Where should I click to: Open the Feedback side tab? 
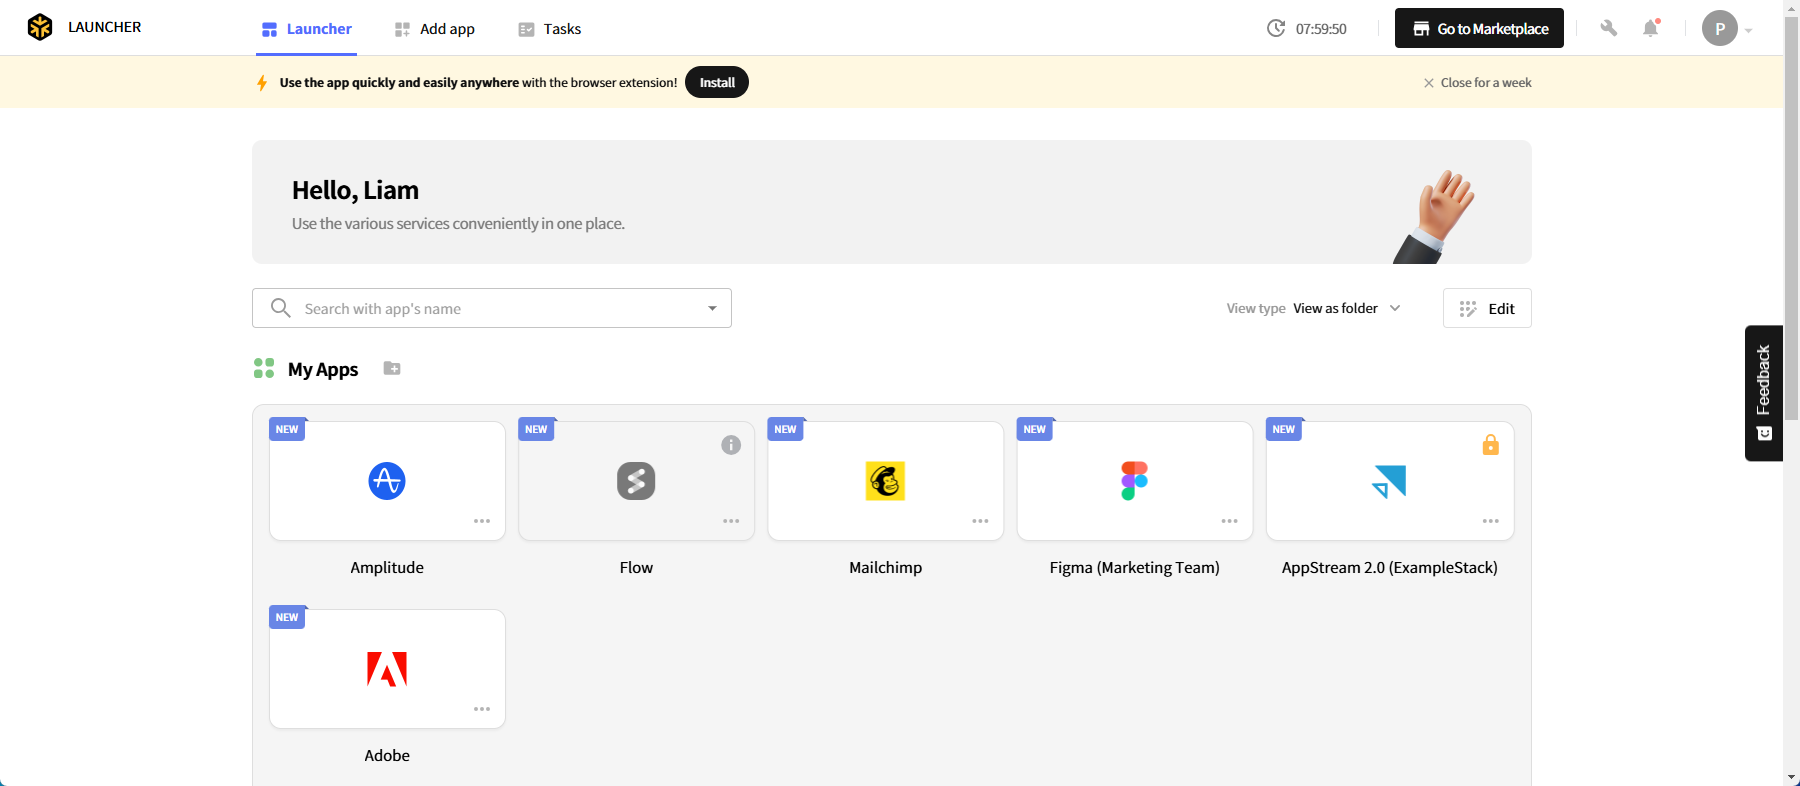tap(1764, 393)
